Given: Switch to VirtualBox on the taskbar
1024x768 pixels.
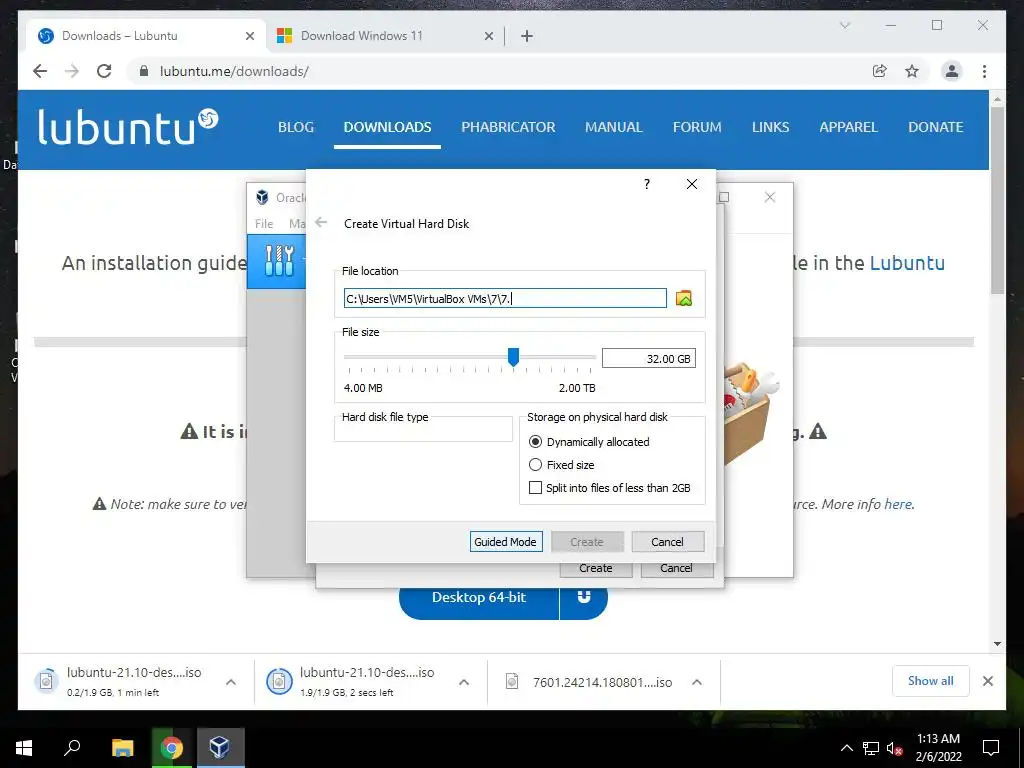Looking at the screenshot, I should (219, 748).
